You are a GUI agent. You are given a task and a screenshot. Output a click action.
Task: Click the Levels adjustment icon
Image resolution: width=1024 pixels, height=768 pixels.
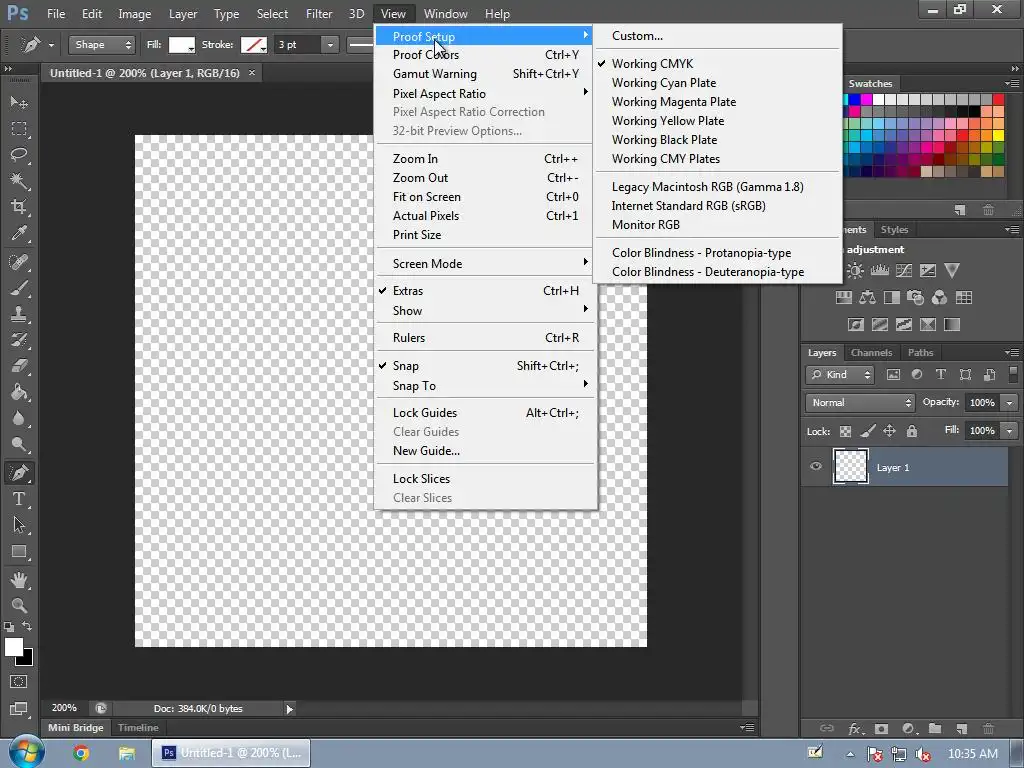coord(880,270)
